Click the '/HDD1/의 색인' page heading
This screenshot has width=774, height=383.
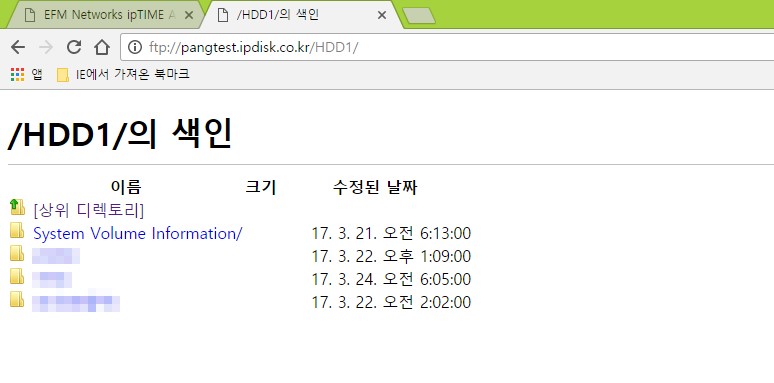[x=120, y=134]
